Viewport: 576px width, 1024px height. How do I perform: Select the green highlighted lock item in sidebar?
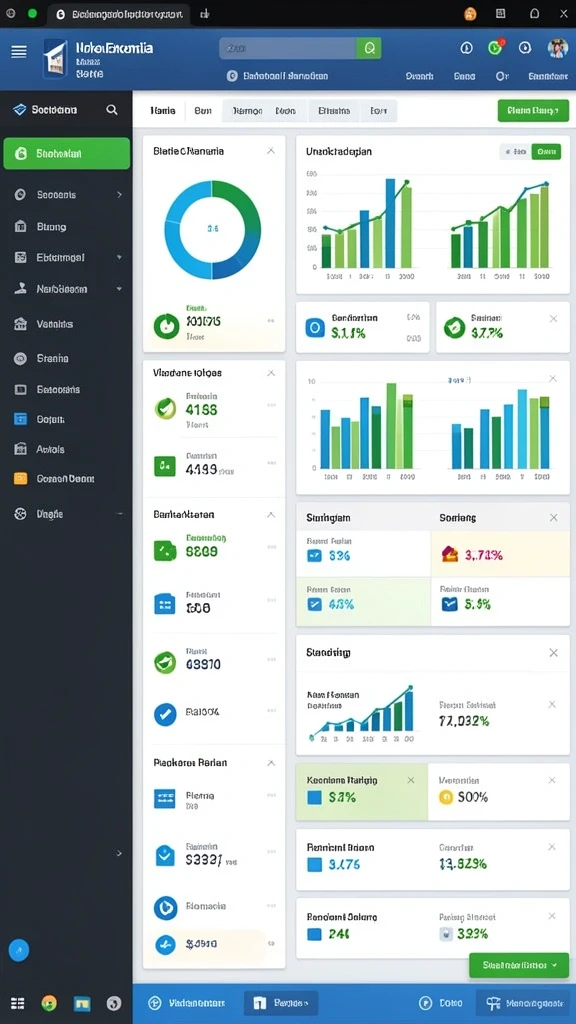point(67,153)
